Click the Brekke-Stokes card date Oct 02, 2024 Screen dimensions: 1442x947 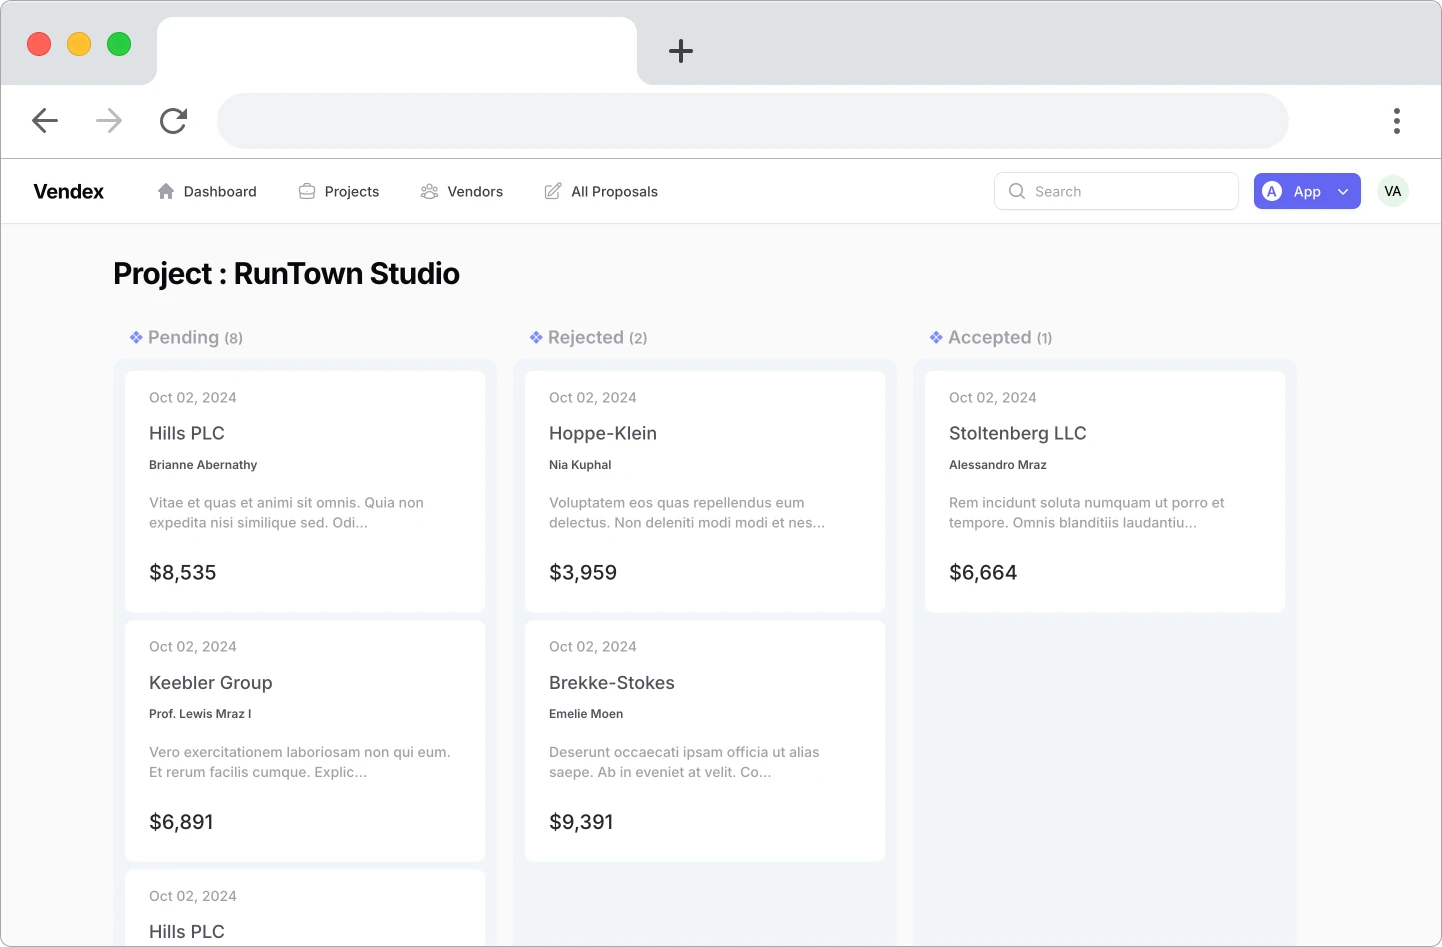tap(593, 647)
